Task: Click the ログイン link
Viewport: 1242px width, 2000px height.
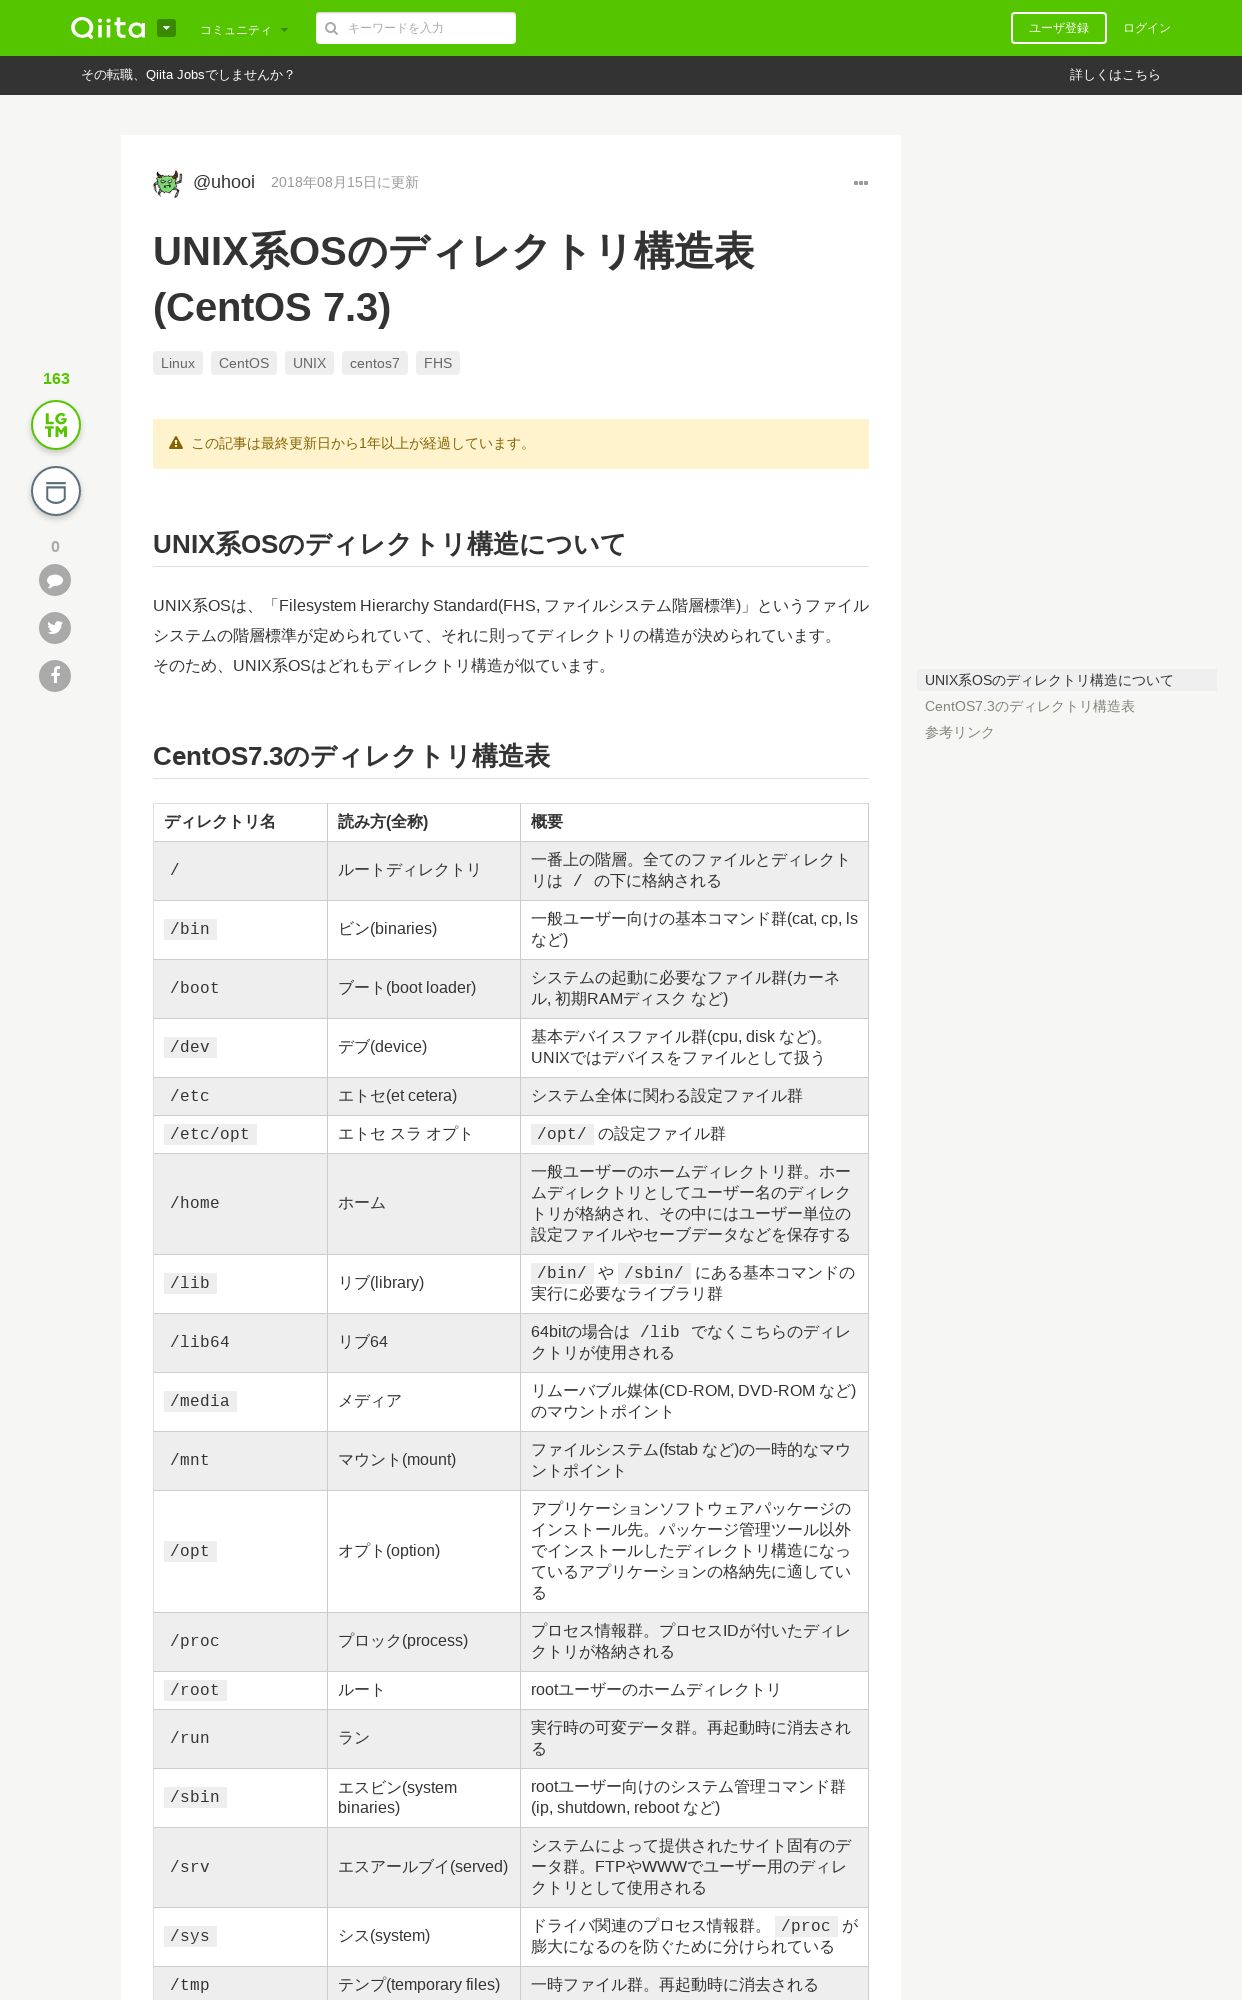Action: coord(1146,28)
